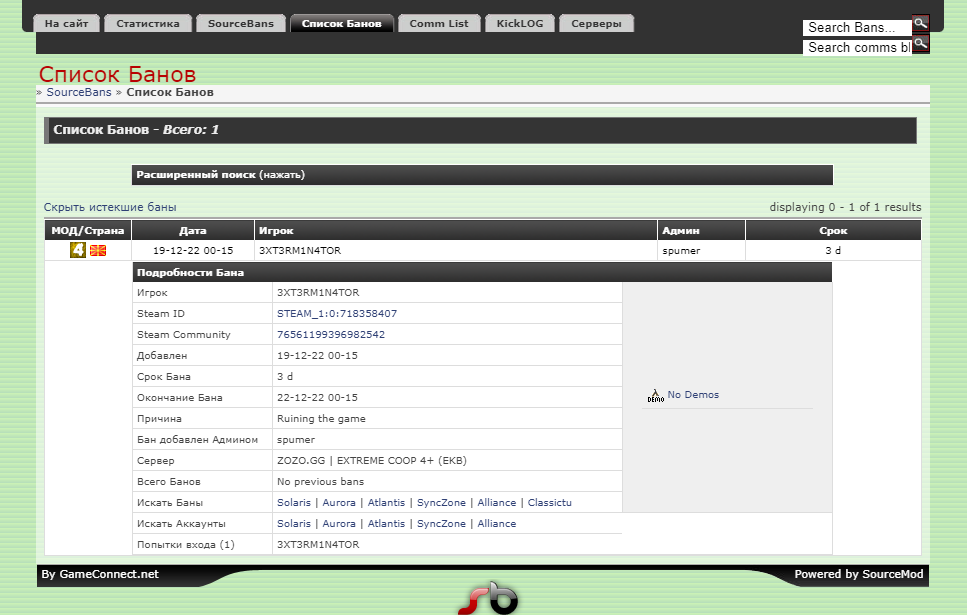
Task: Collapse the Подробности Бана details header
Action: tap(482, 272)
